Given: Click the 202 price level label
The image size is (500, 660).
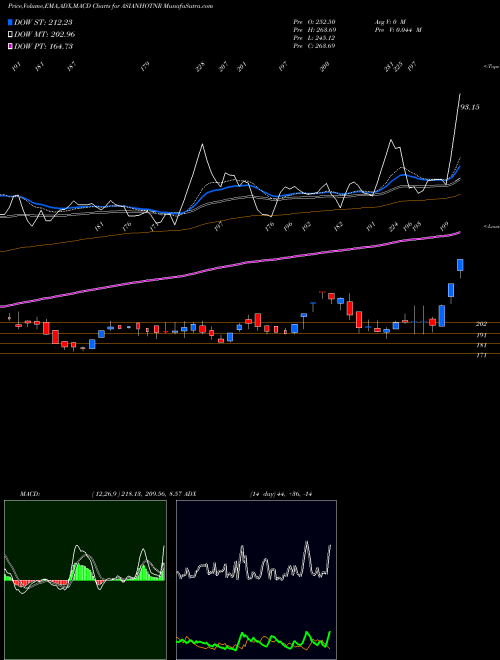Looking at the screenshot, I should pyautogui.click(x=481, y=324).
